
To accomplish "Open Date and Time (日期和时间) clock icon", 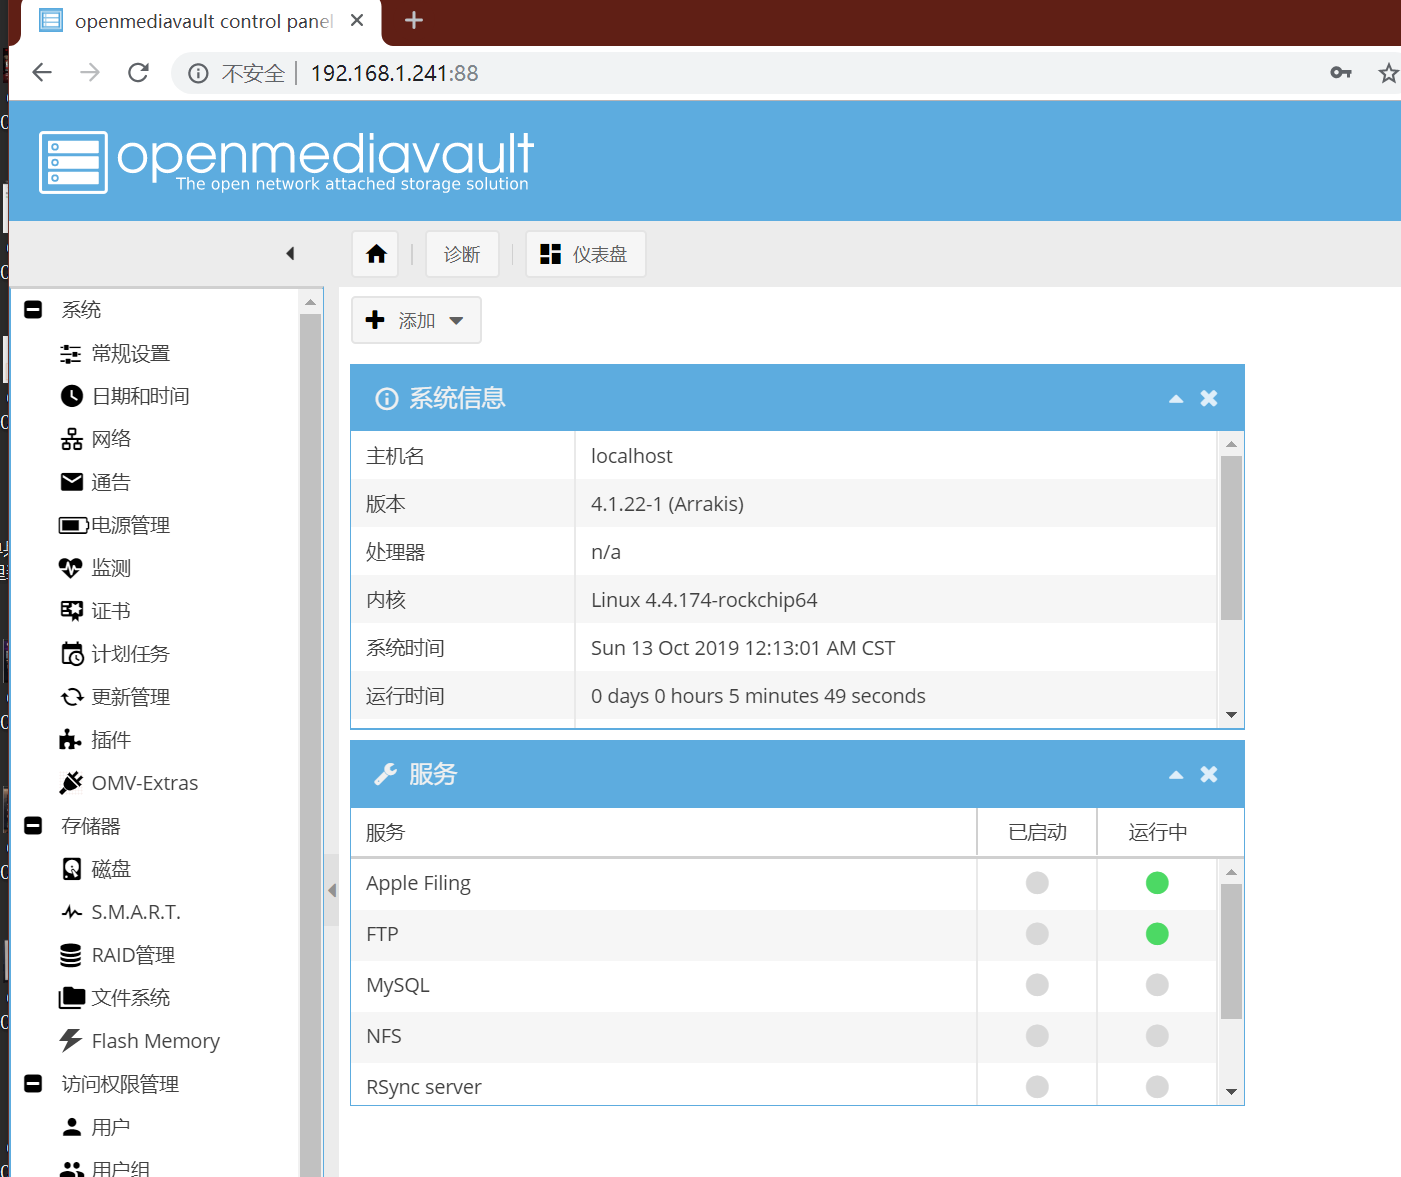I will coord(71,396).
